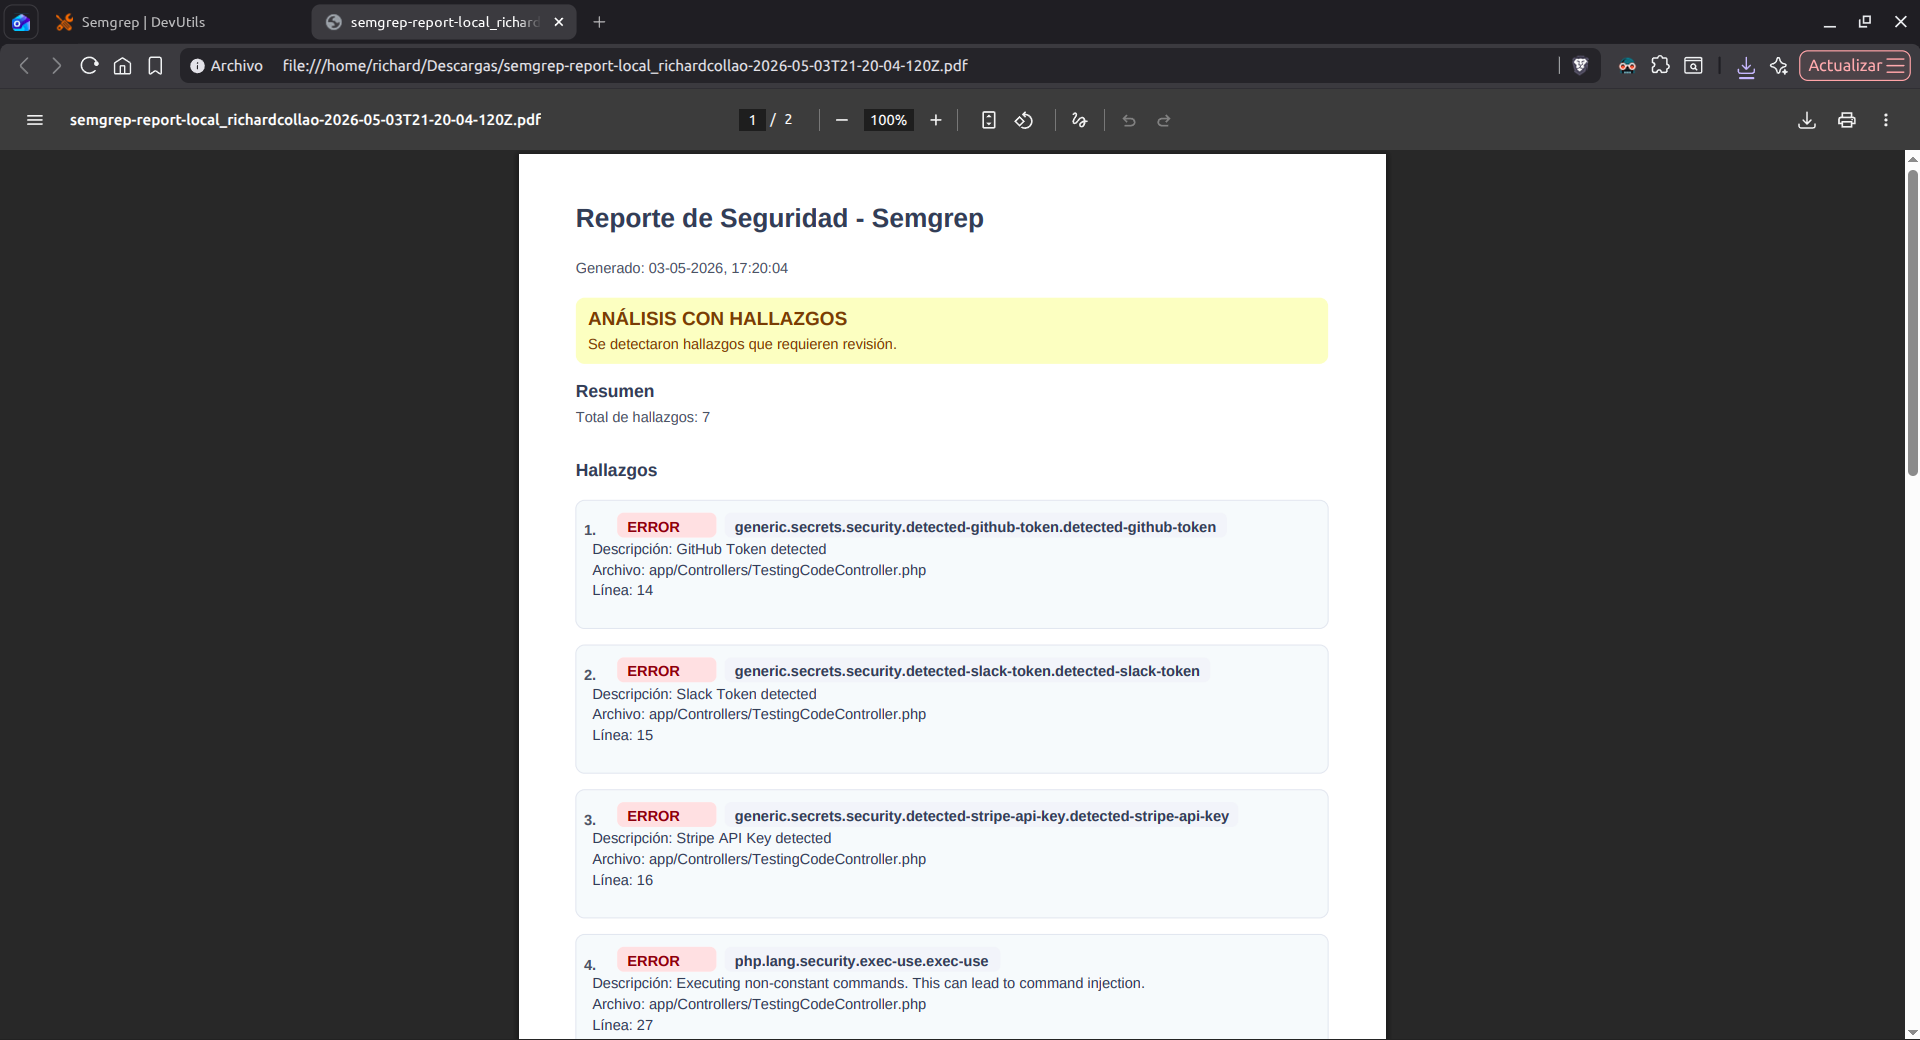The width and height of the screenshot is (1920, 1040).
Task: Click "Descripción: Slack Token detected"
Action: [x=704, y=694]
